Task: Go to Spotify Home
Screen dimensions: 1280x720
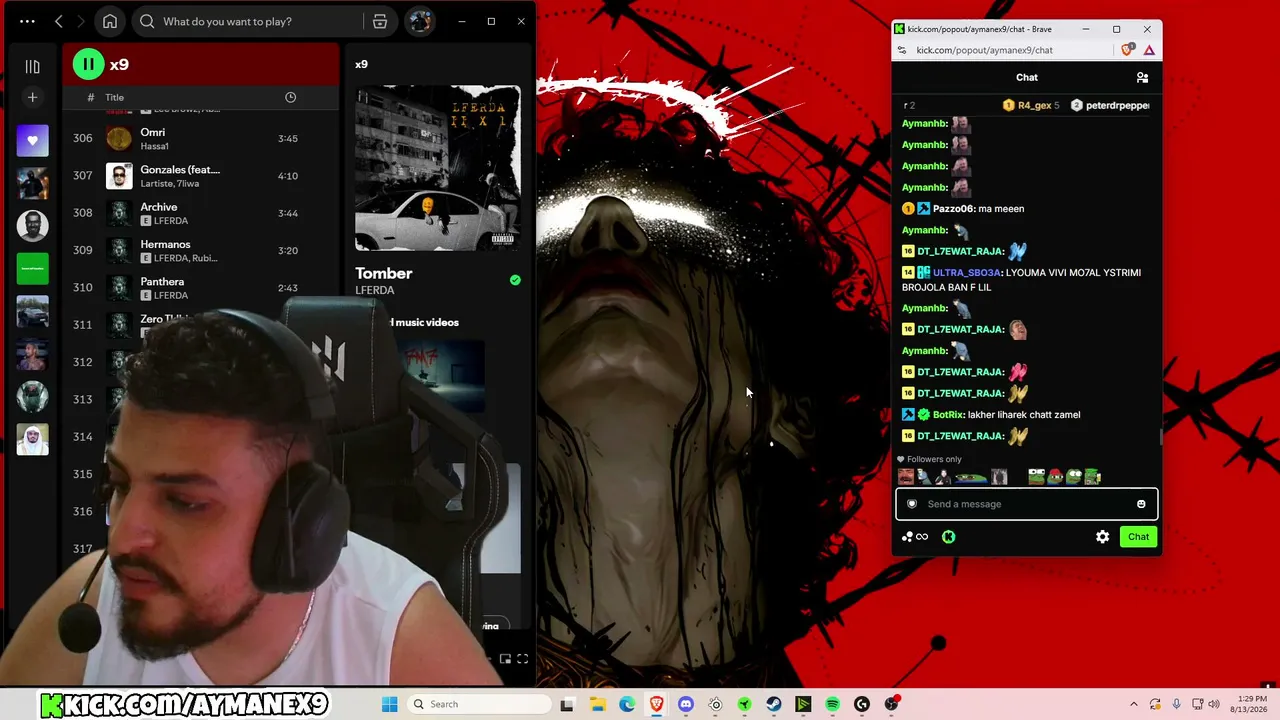Action: 110,21
